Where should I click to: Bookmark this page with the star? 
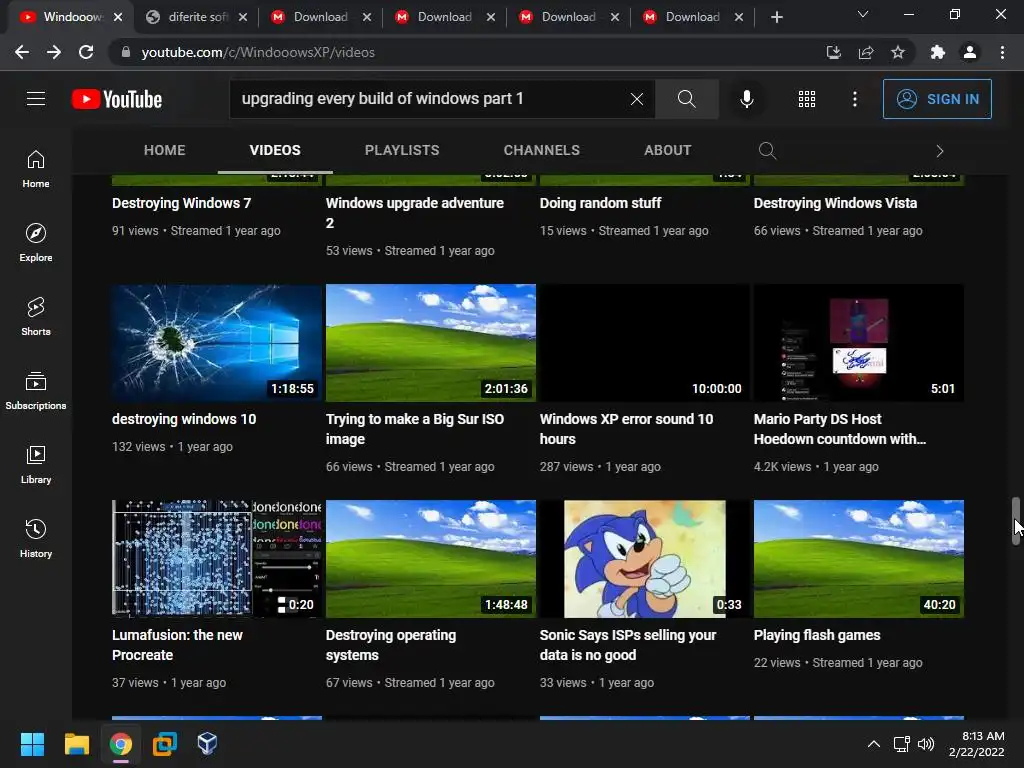(x=898, y=52)
